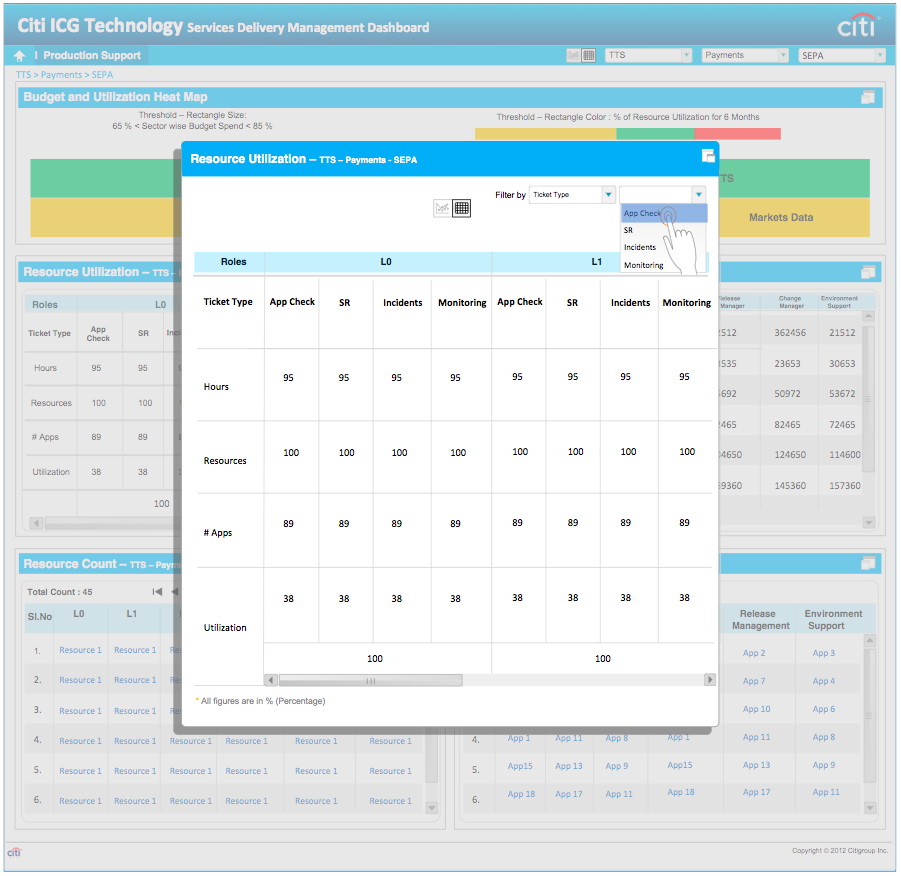Click SEPA in the breadcrumb

(x=102, y=75)
